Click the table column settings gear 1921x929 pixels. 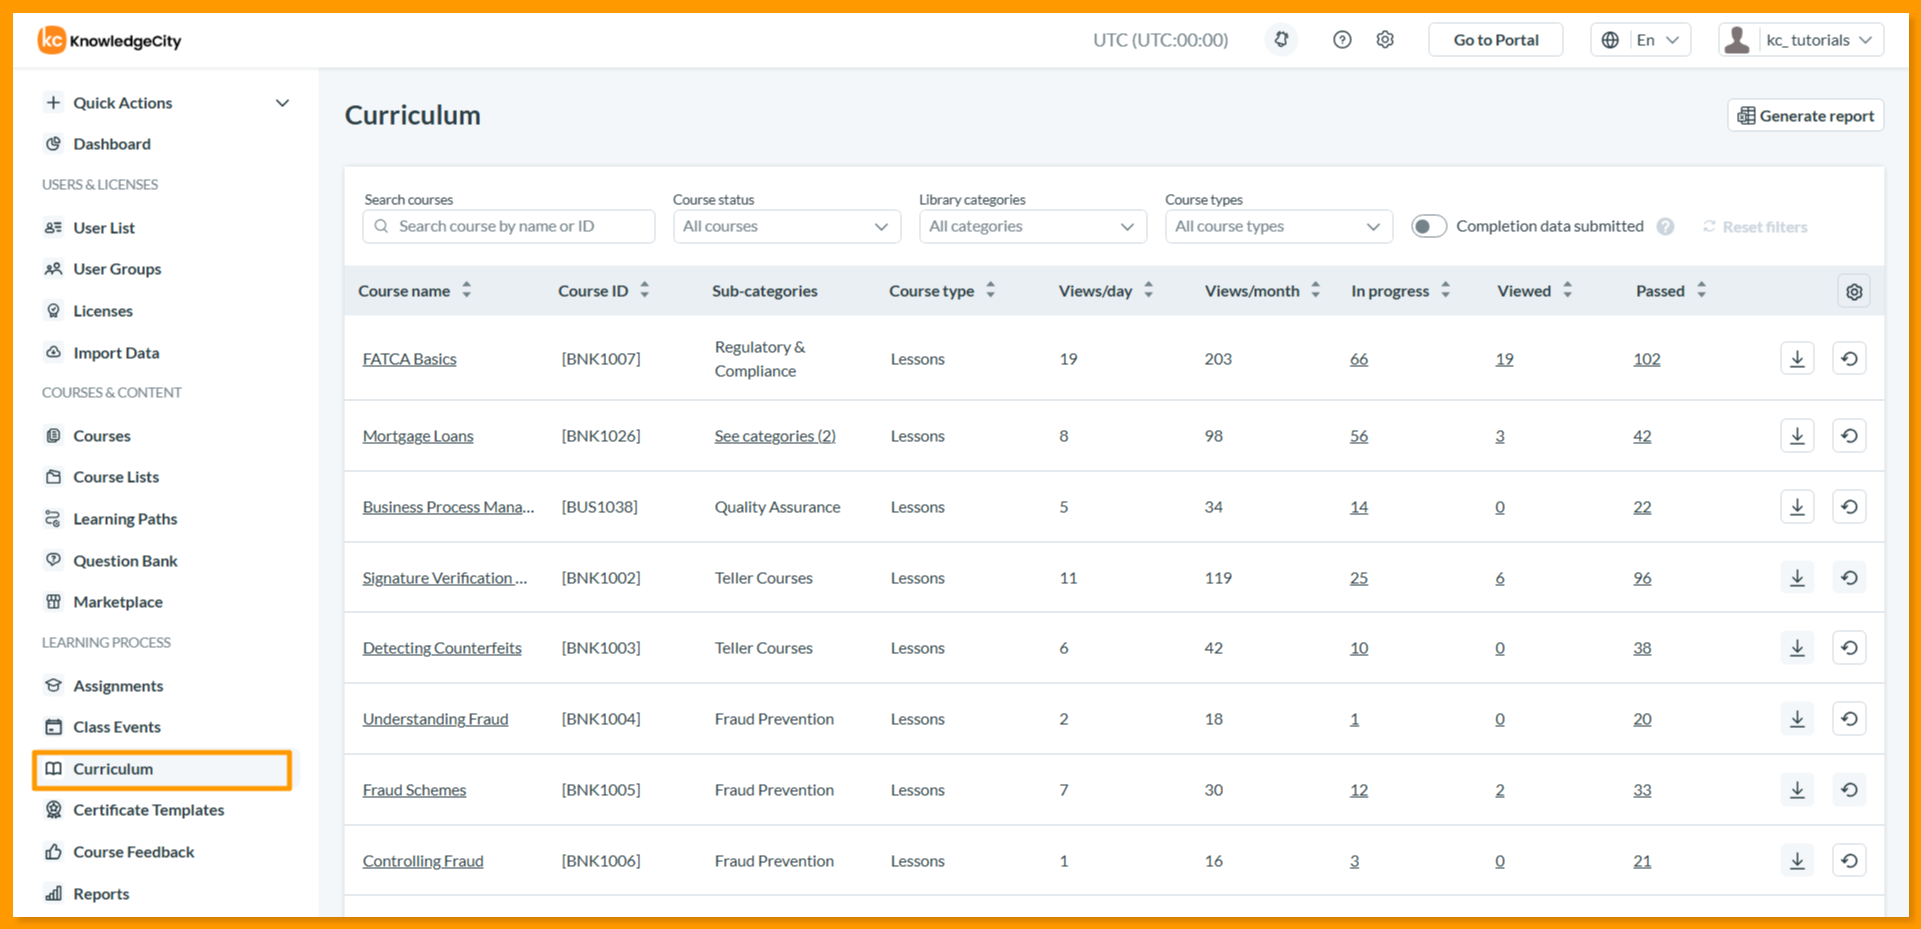[1854, 292]
